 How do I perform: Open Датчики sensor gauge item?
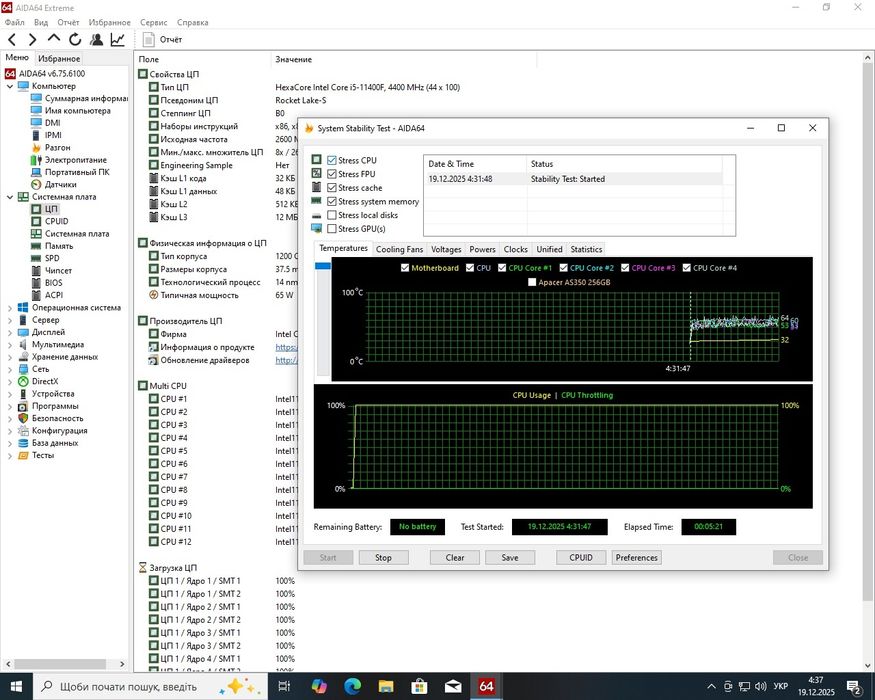(x=36, y=184)
